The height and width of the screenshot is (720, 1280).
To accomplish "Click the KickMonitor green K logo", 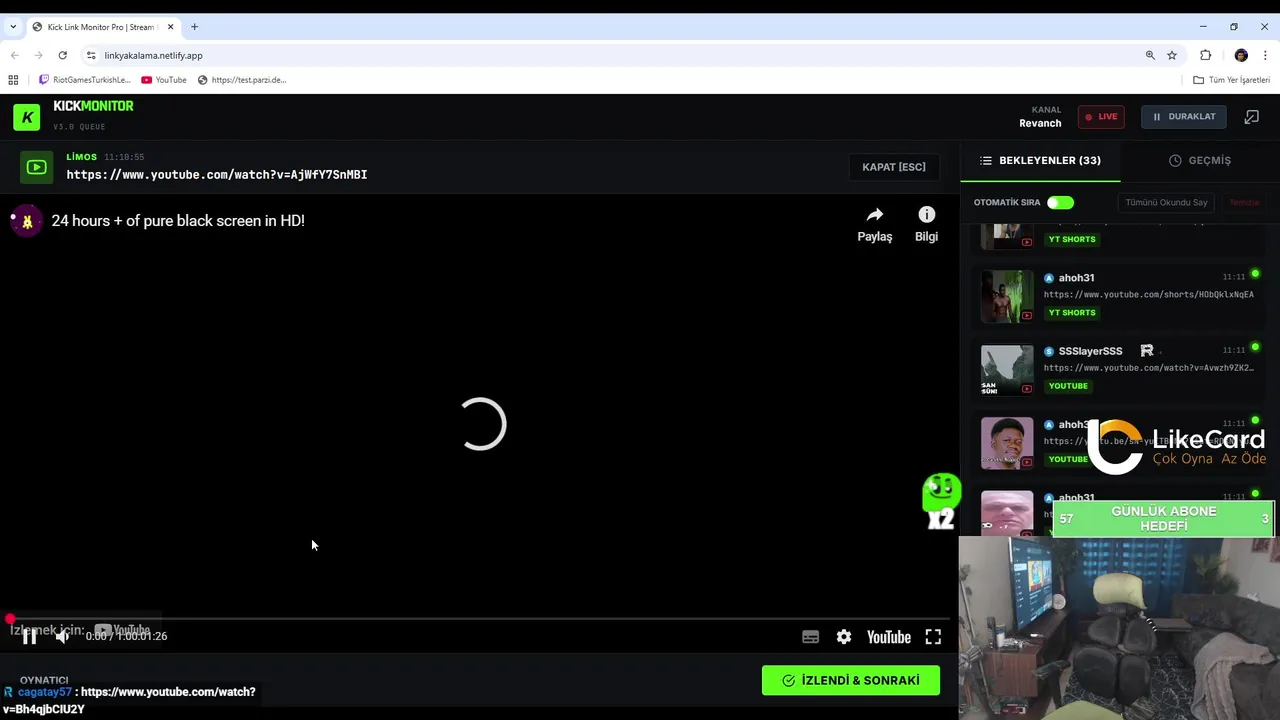I will click(27, 117).
